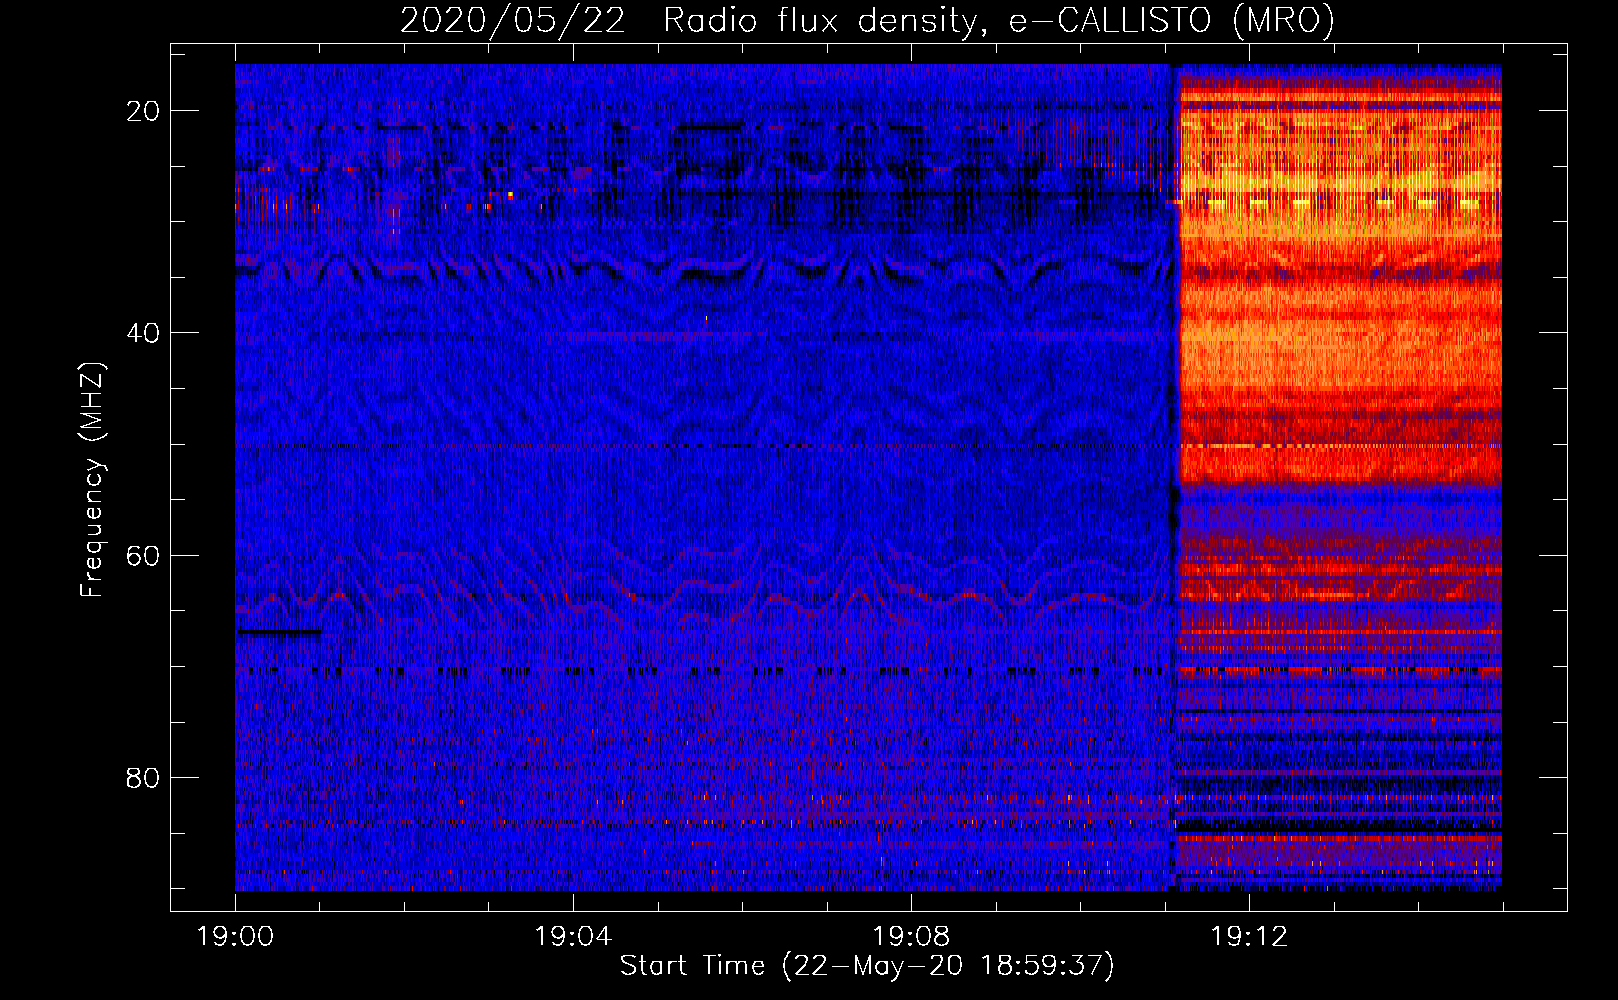
Task: Click the 'Frequency (MHZ)' axis label
Action: point(92,480)
